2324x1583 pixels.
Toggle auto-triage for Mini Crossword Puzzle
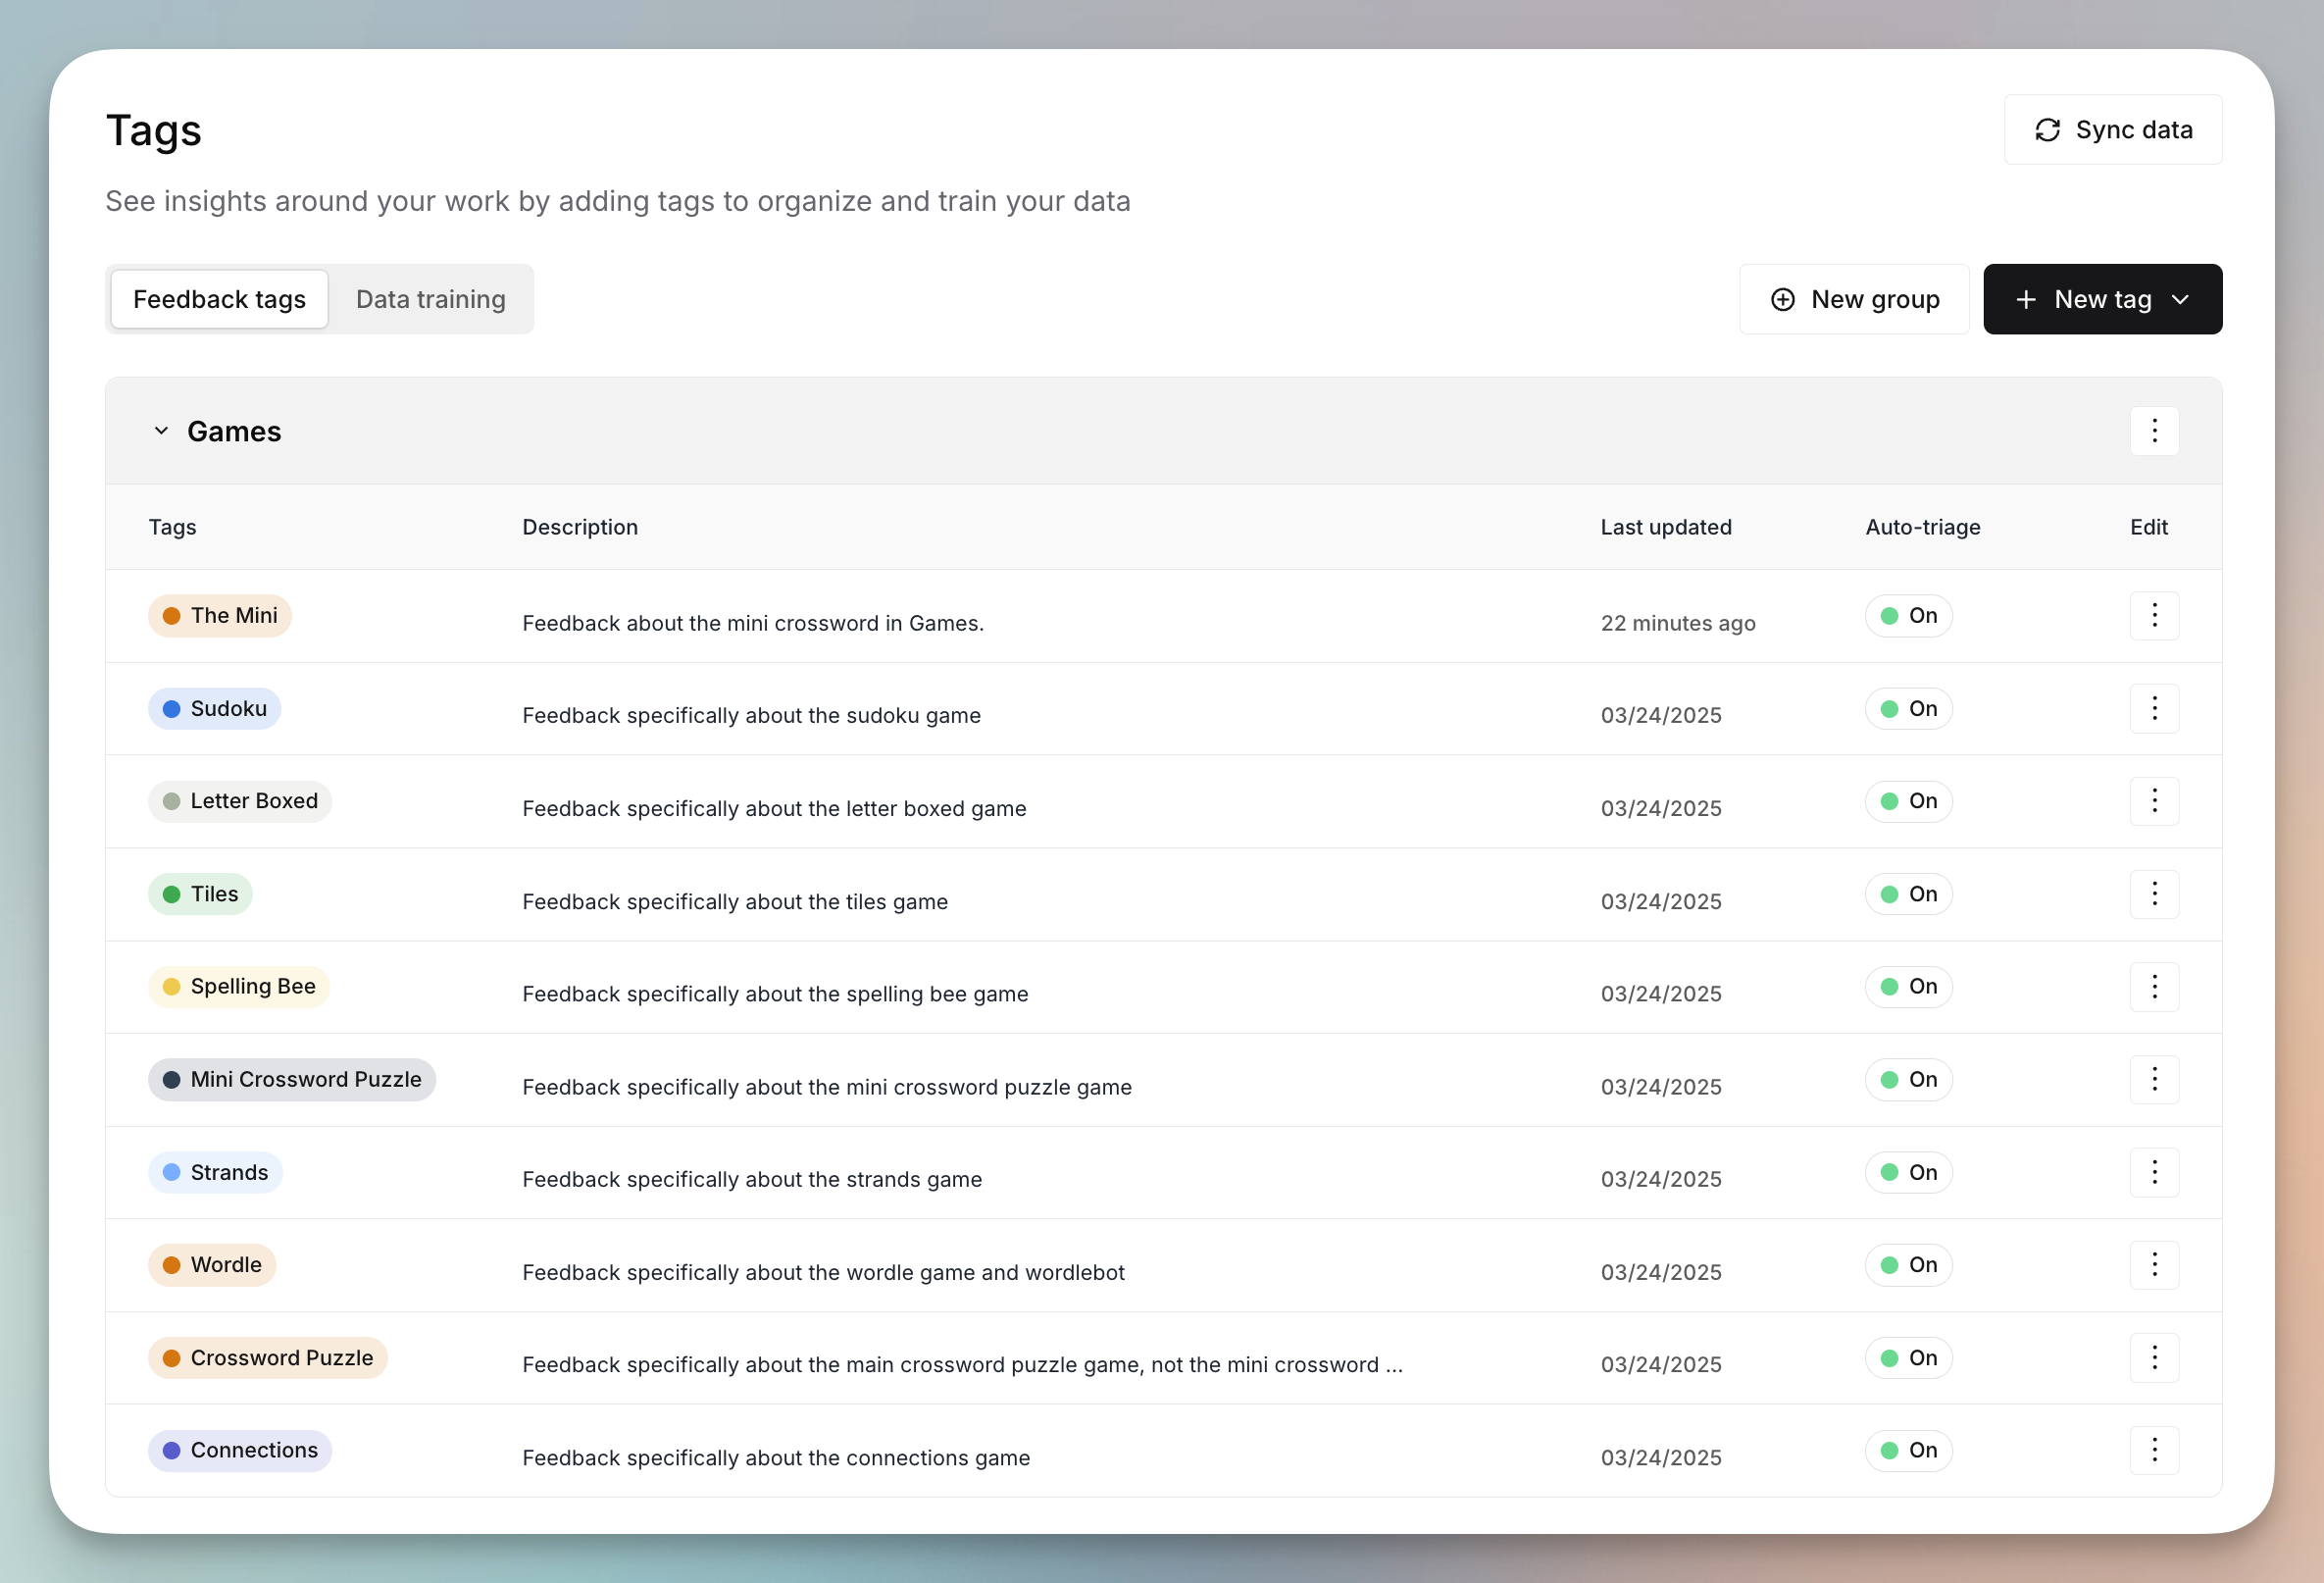(x=1908, y=1080)
